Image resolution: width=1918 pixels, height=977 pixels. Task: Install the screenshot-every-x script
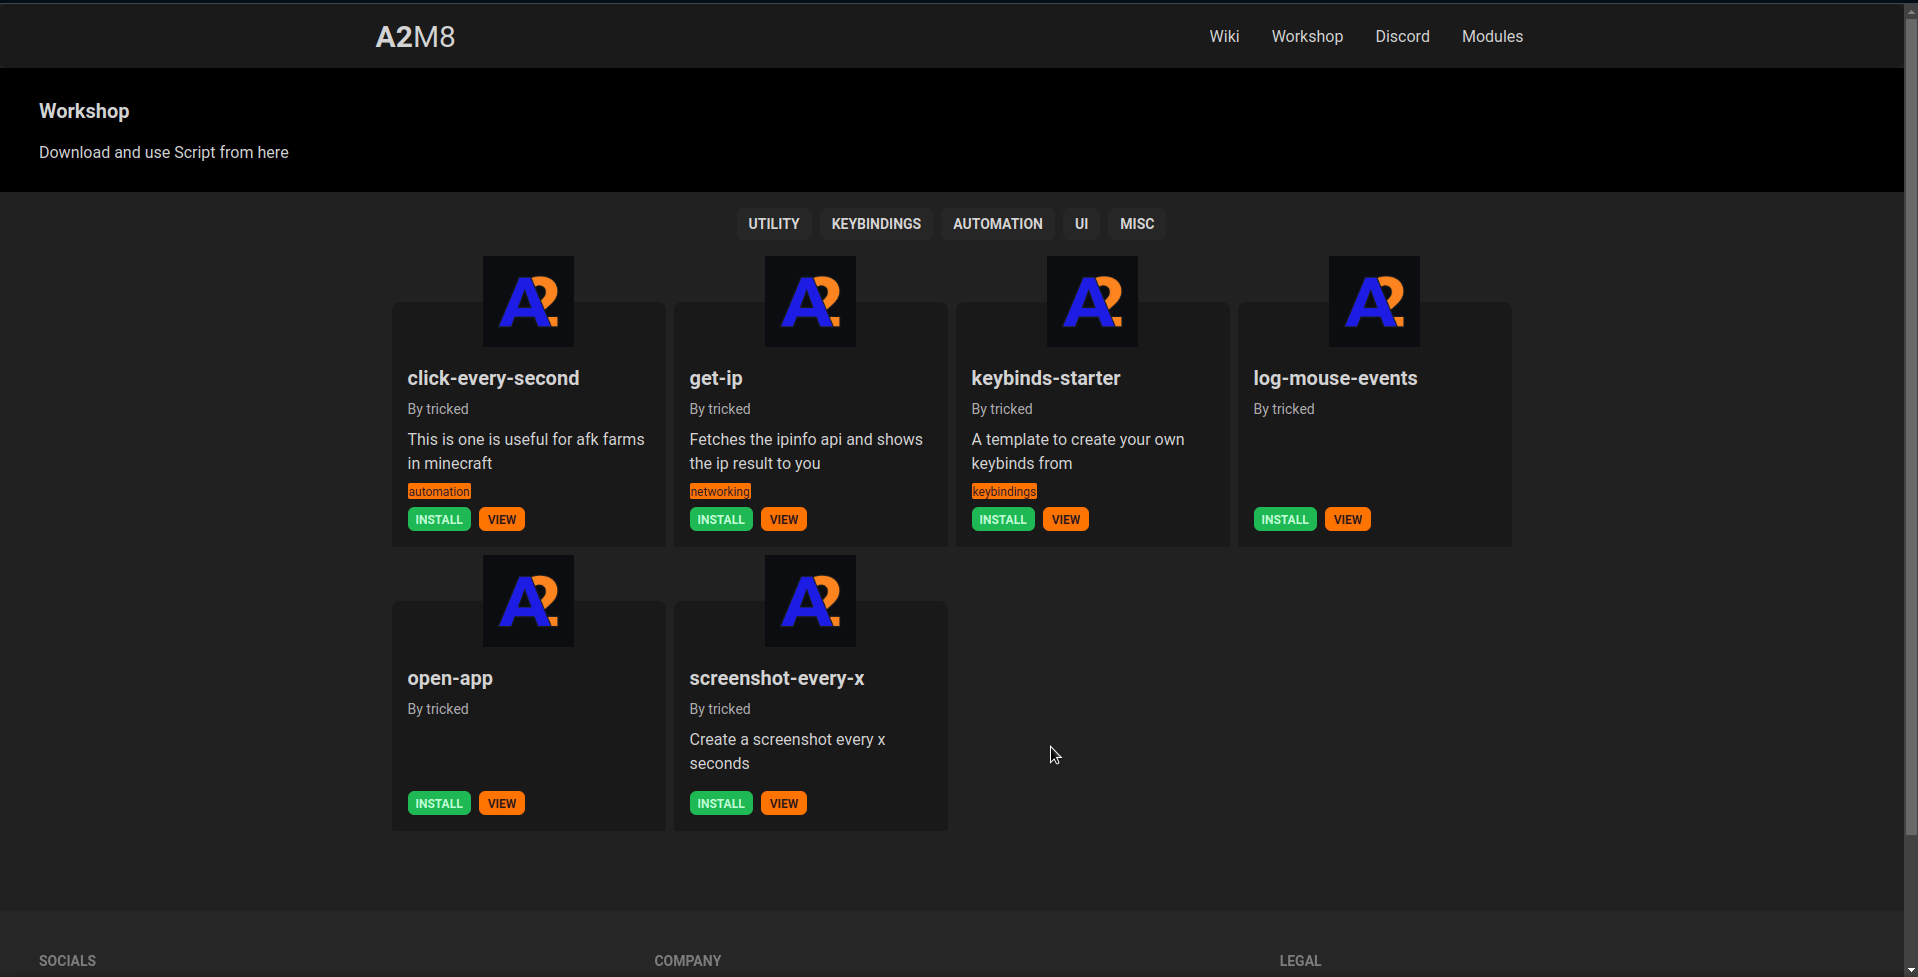point(720,804)
